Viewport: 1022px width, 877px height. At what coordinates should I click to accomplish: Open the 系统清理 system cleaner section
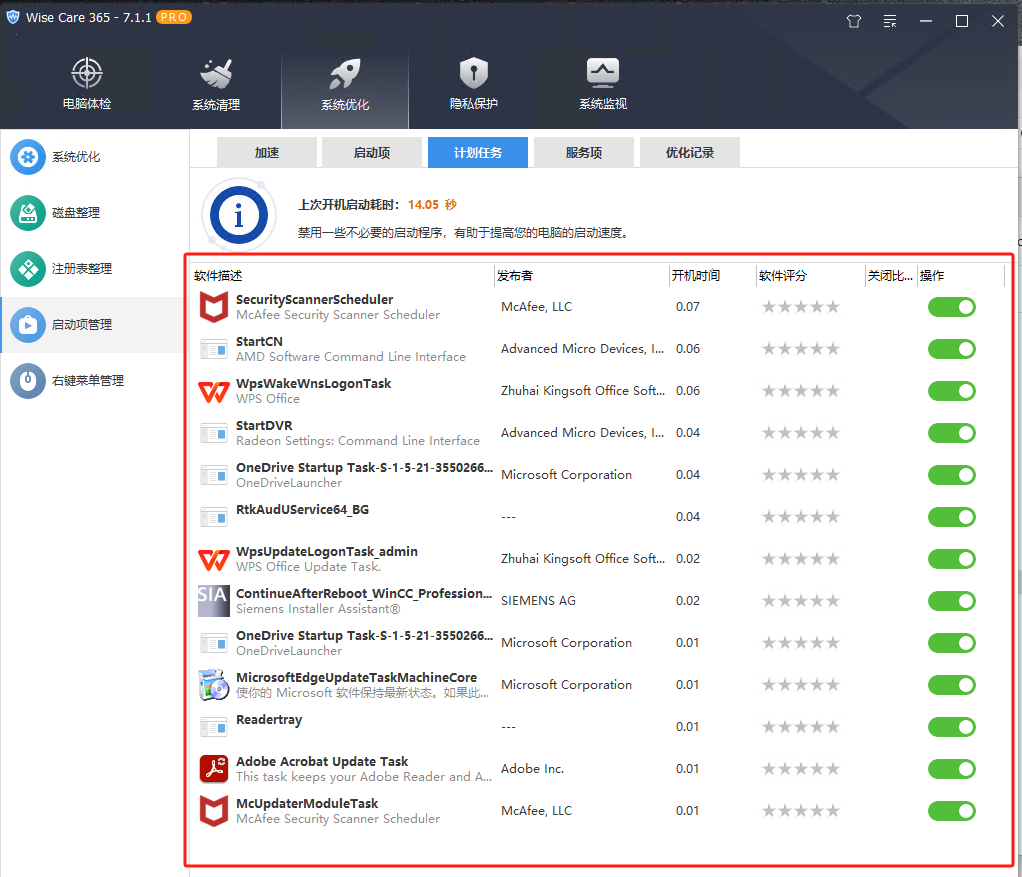click(x=216, y=85)
